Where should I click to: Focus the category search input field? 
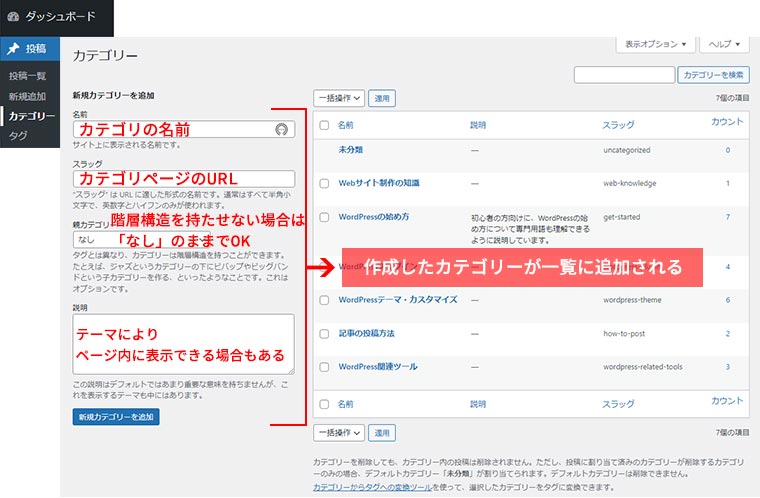click(x=624, y=75)
